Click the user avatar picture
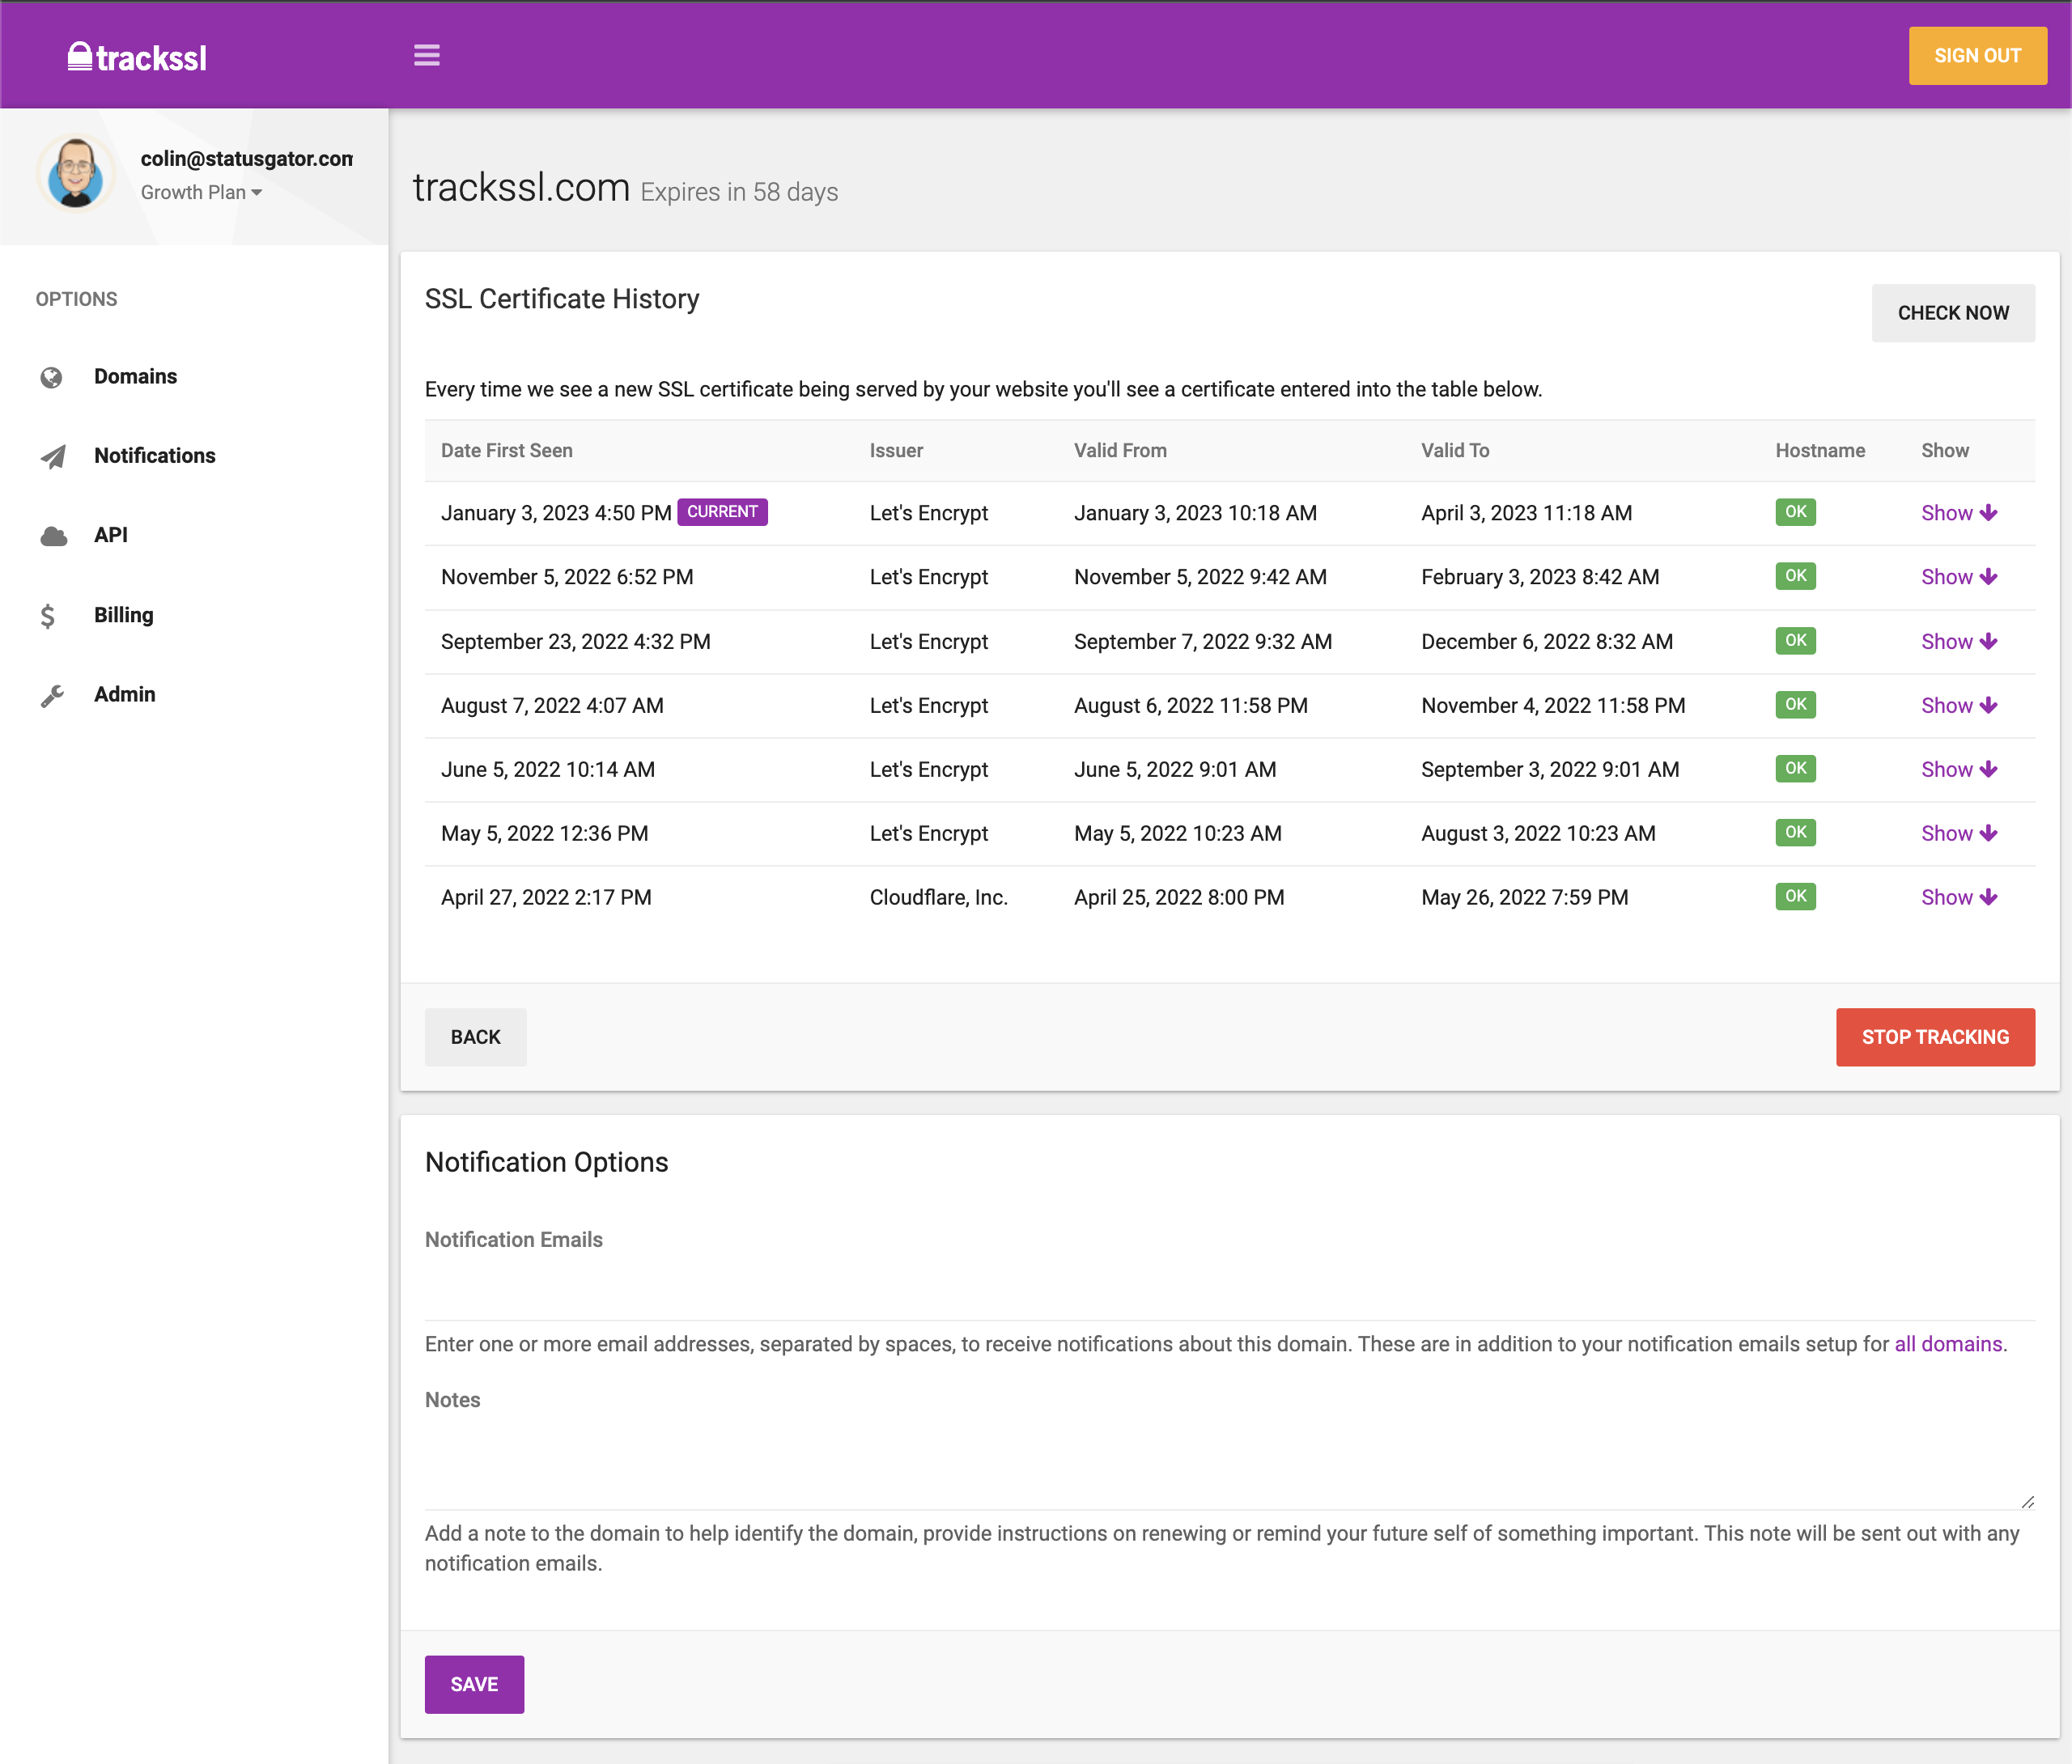2072x1764 pixels. click(x=76, y=174)
